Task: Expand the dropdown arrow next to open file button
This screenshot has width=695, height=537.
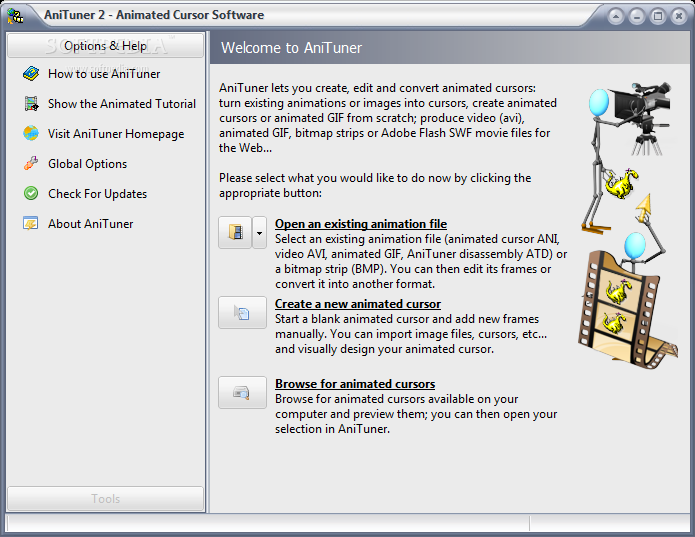Action: tap(259, 232)
